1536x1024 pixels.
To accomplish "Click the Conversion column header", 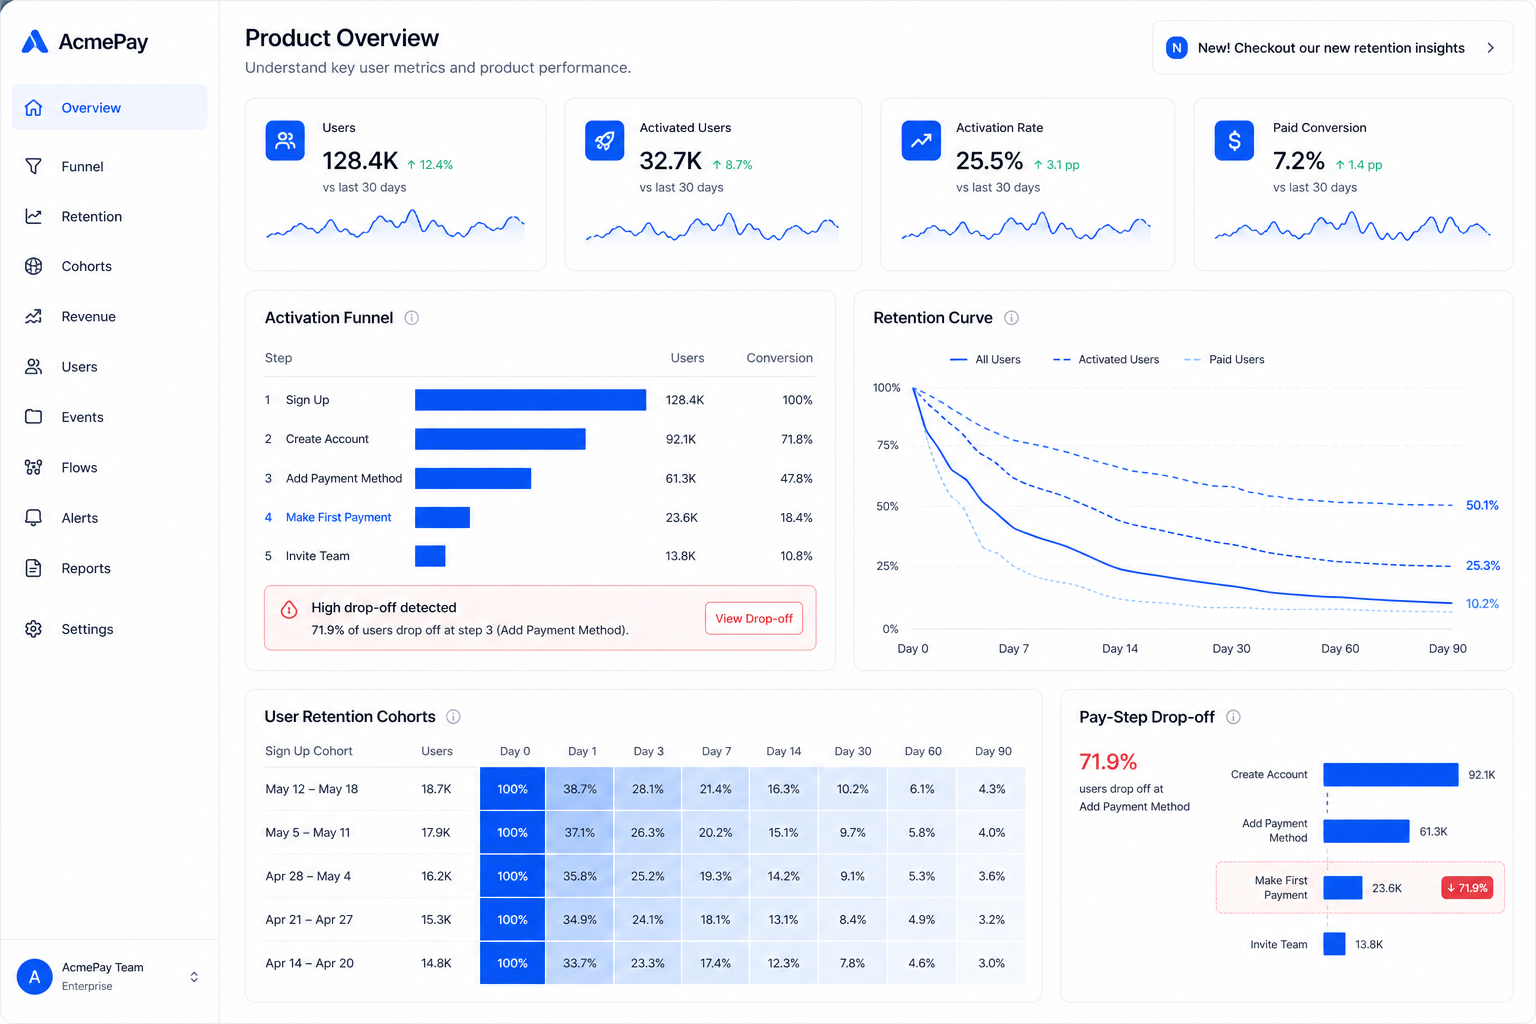I will [779, 358].
